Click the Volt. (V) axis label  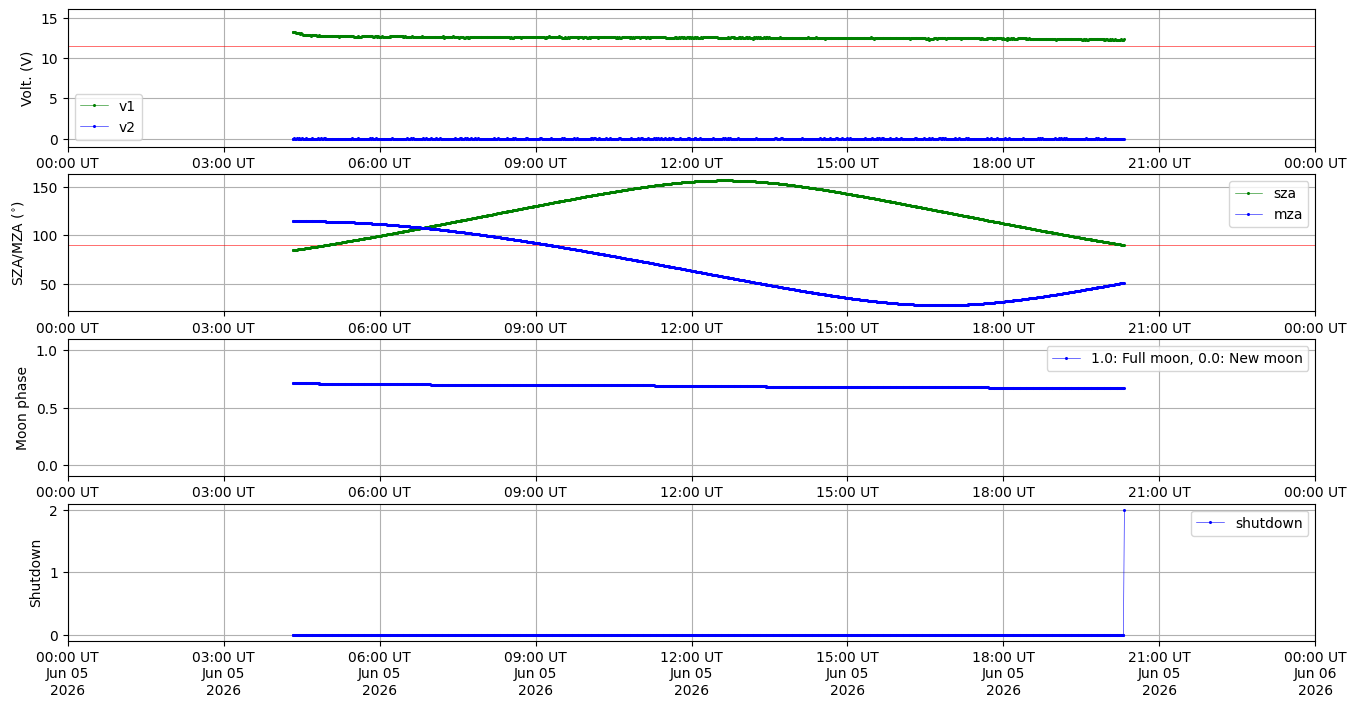(28, 79)
